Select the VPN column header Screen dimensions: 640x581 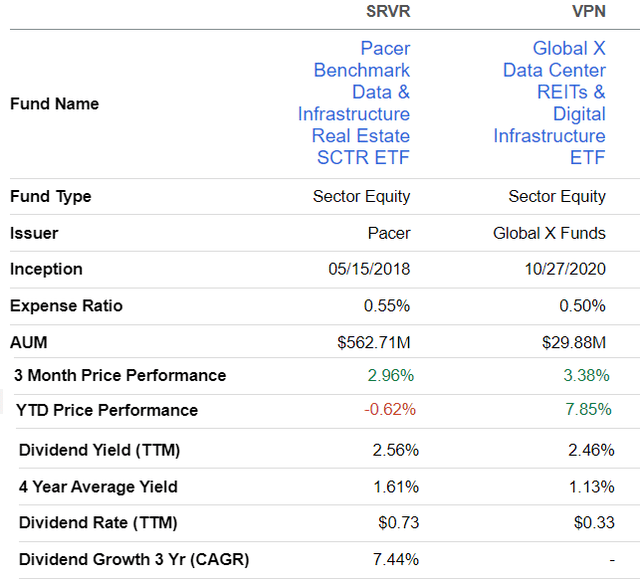[589, 11]
